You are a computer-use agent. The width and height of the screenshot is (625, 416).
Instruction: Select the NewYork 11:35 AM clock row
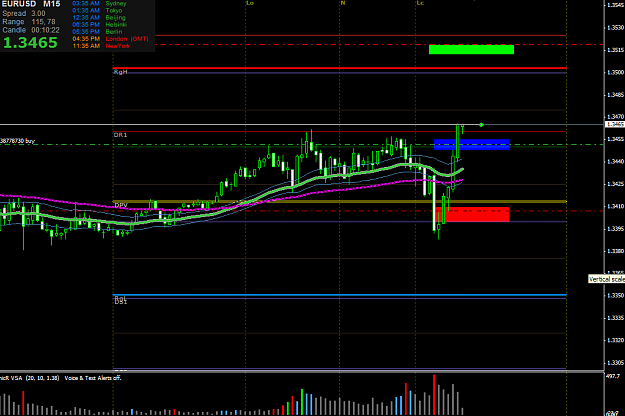tap(101, 46)
